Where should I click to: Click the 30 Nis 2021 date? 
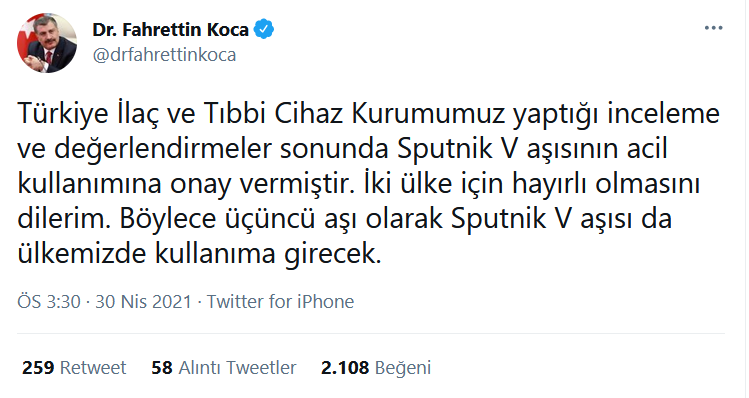pos(143,301)
